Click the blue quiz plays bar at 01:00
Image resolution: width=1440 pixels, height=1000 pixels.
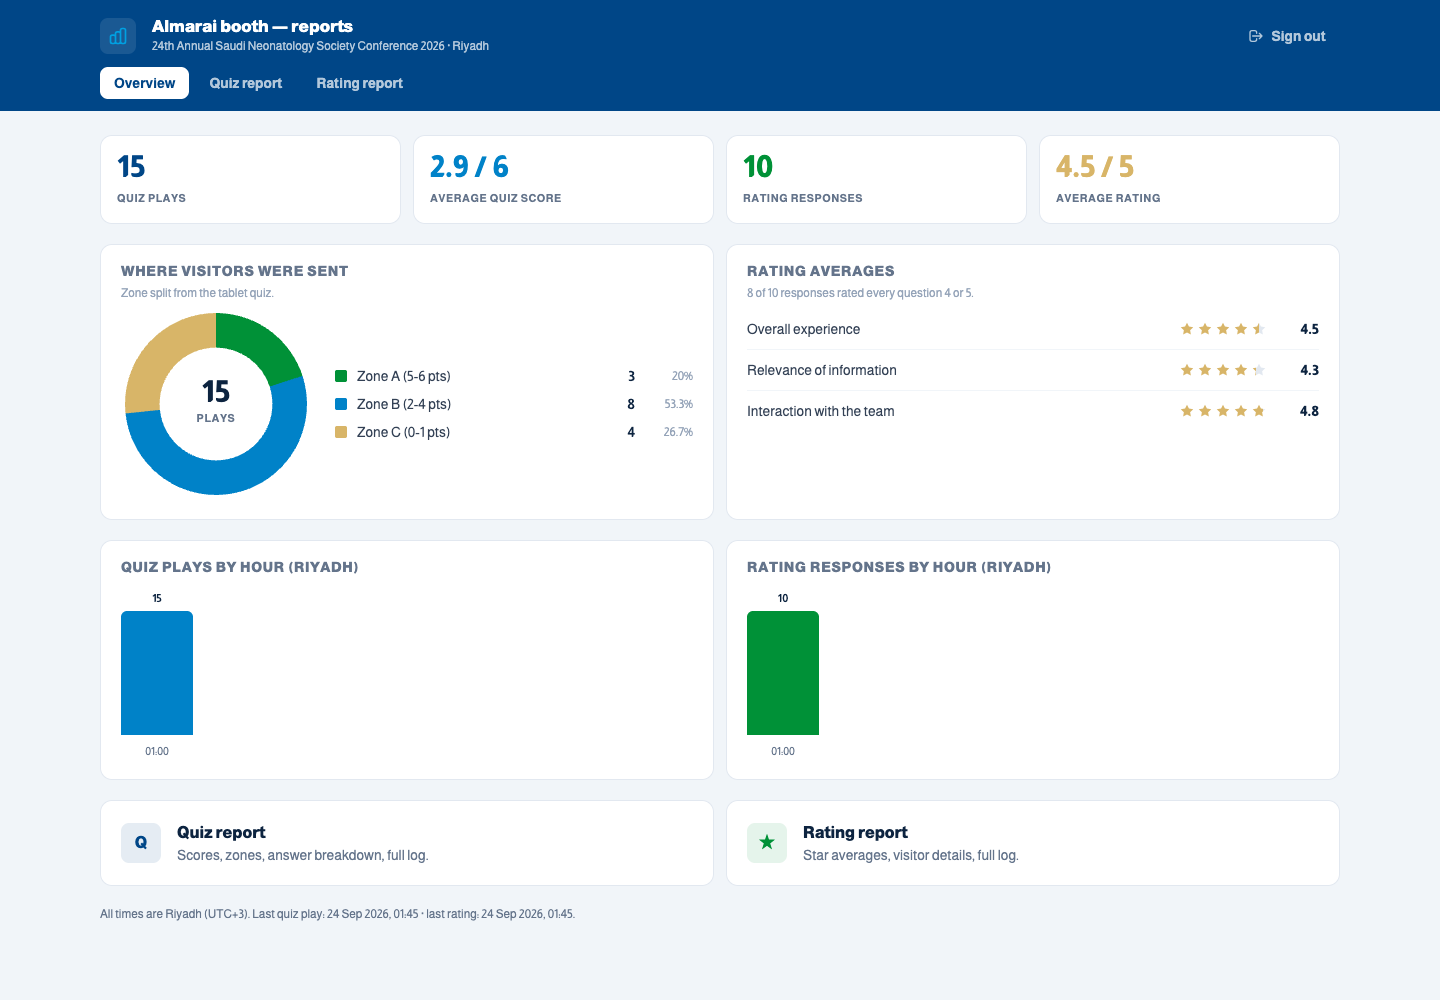(x=157, y=673)
